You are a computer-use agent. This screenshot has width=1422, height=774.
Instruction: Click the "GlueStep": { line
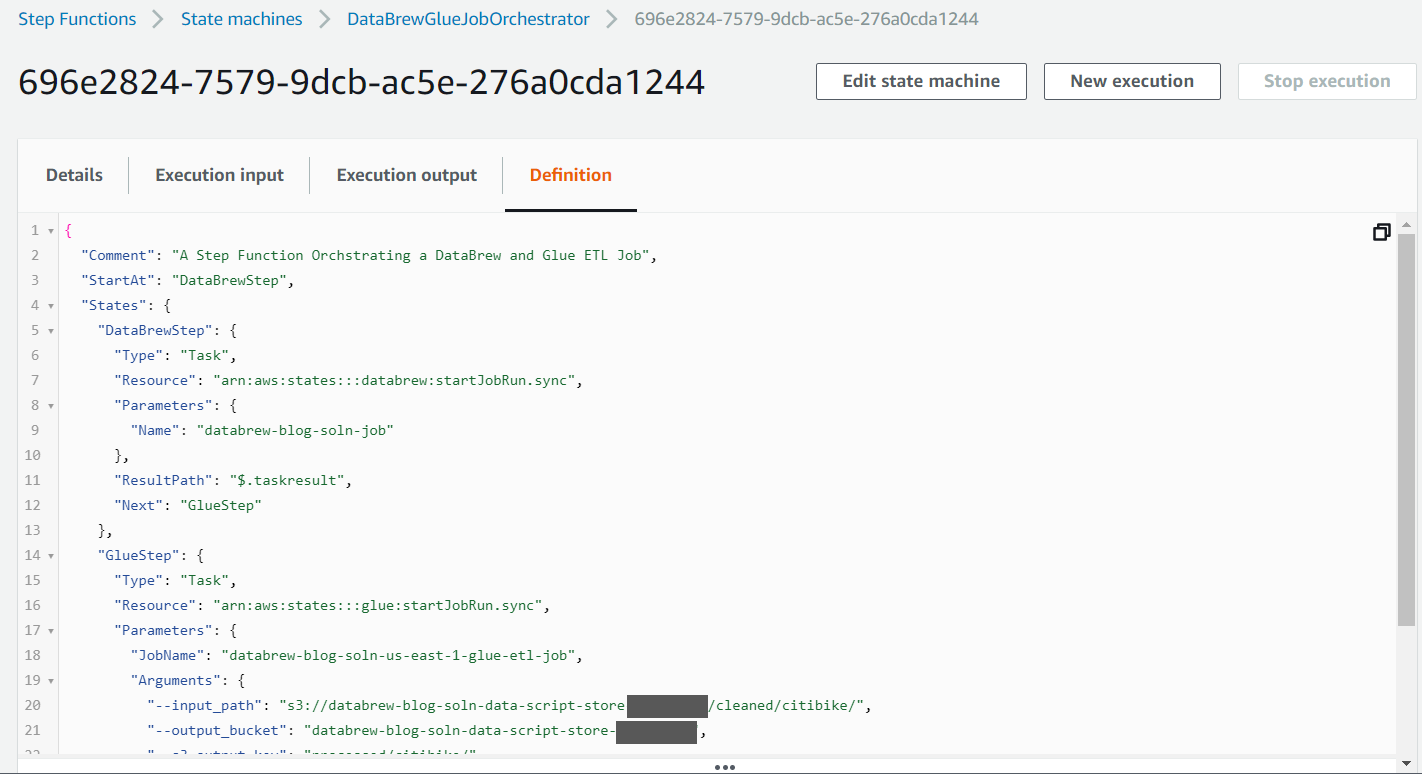[151, 555]
